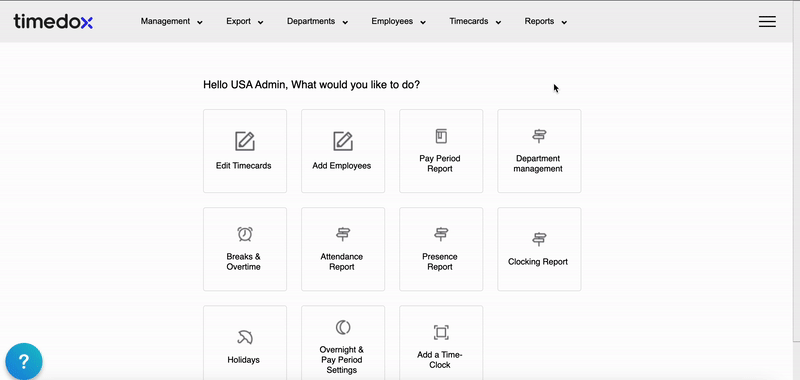
Task: Expand the Reports dropdown arrow
Action: [x=564, y=22]
